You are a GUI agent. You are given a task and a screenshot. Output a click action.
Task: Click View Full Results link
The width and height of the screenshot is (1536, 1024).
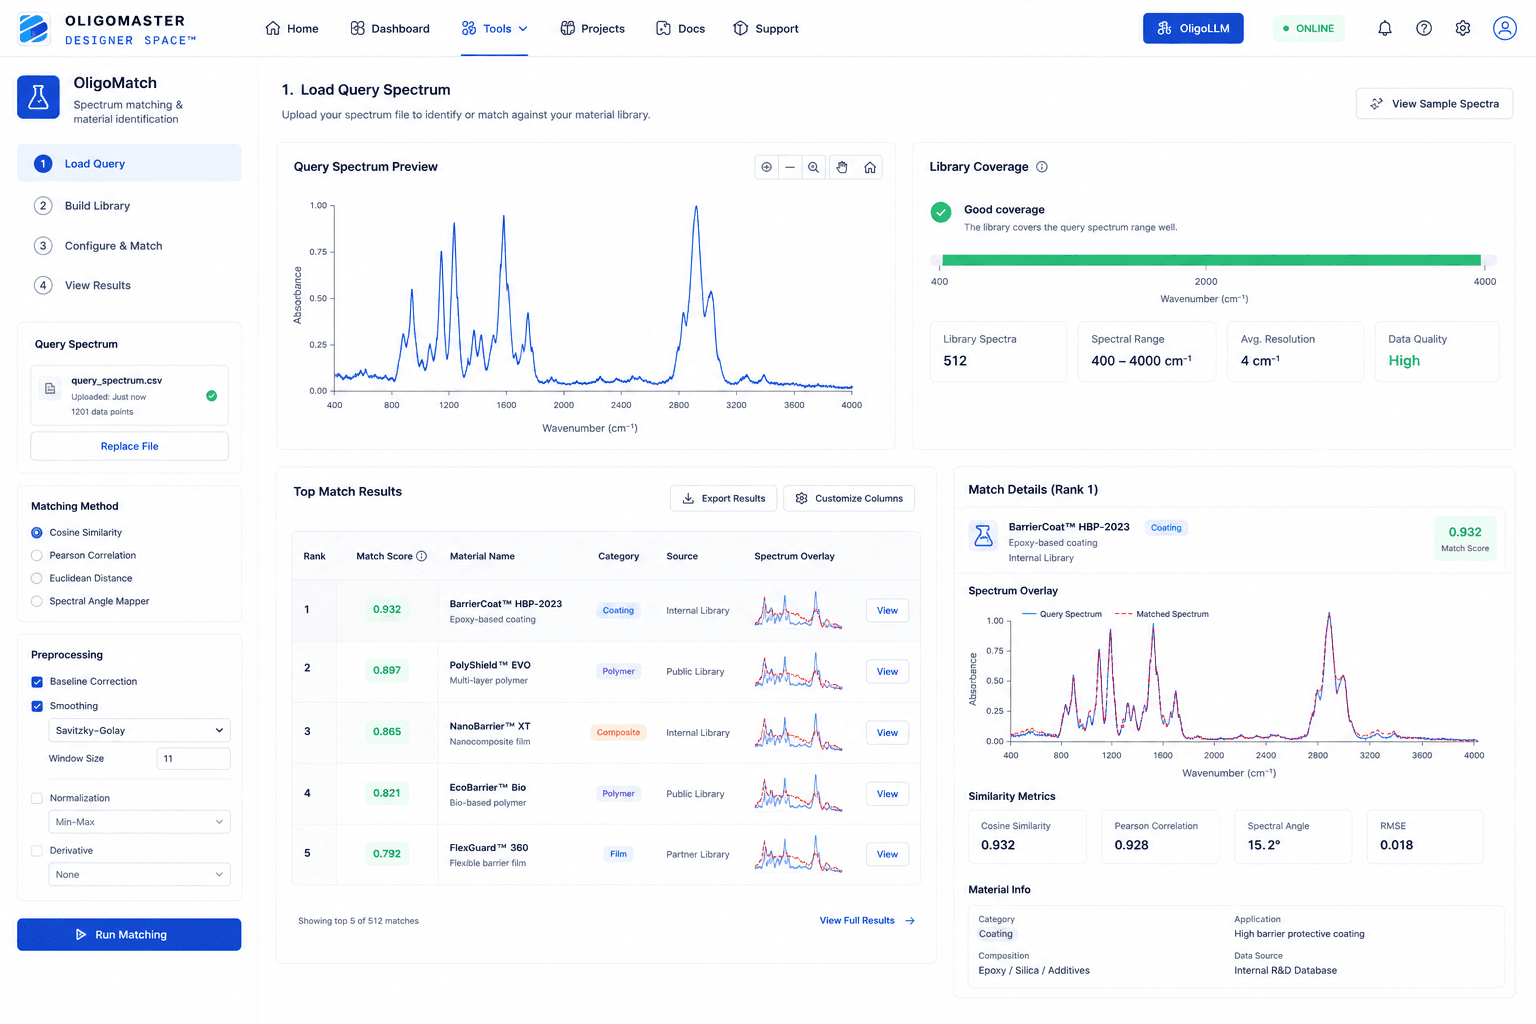(x=867, y=921)
